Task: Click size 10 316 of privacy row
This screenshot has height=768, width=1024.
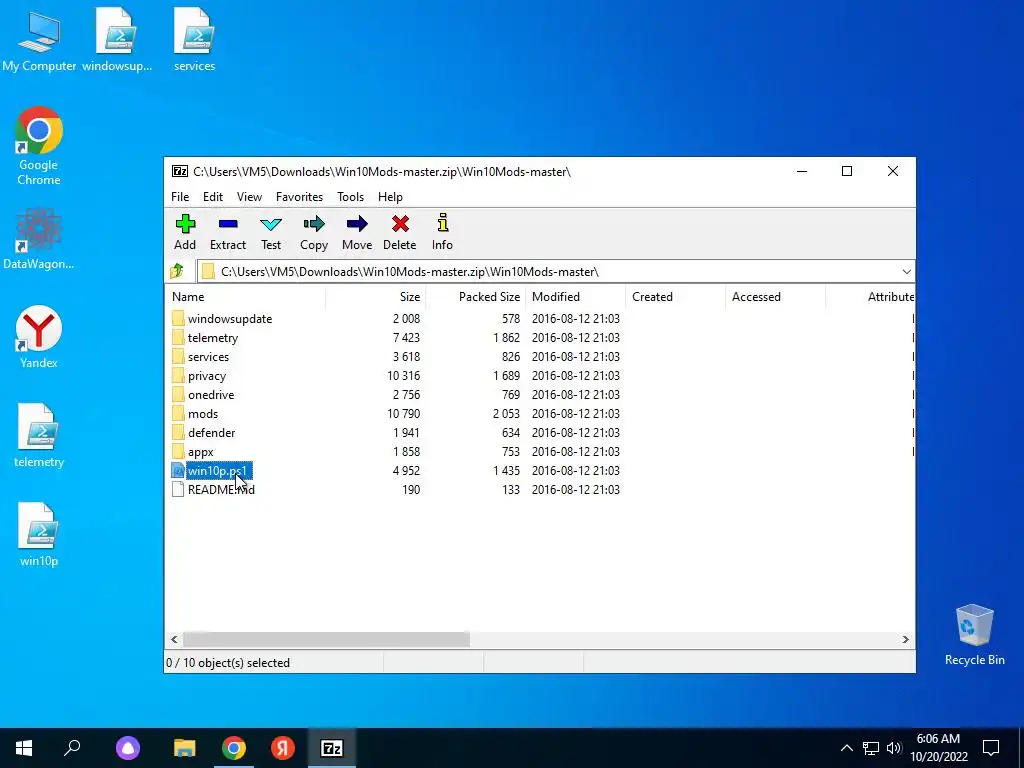Action: coord(404,376)
